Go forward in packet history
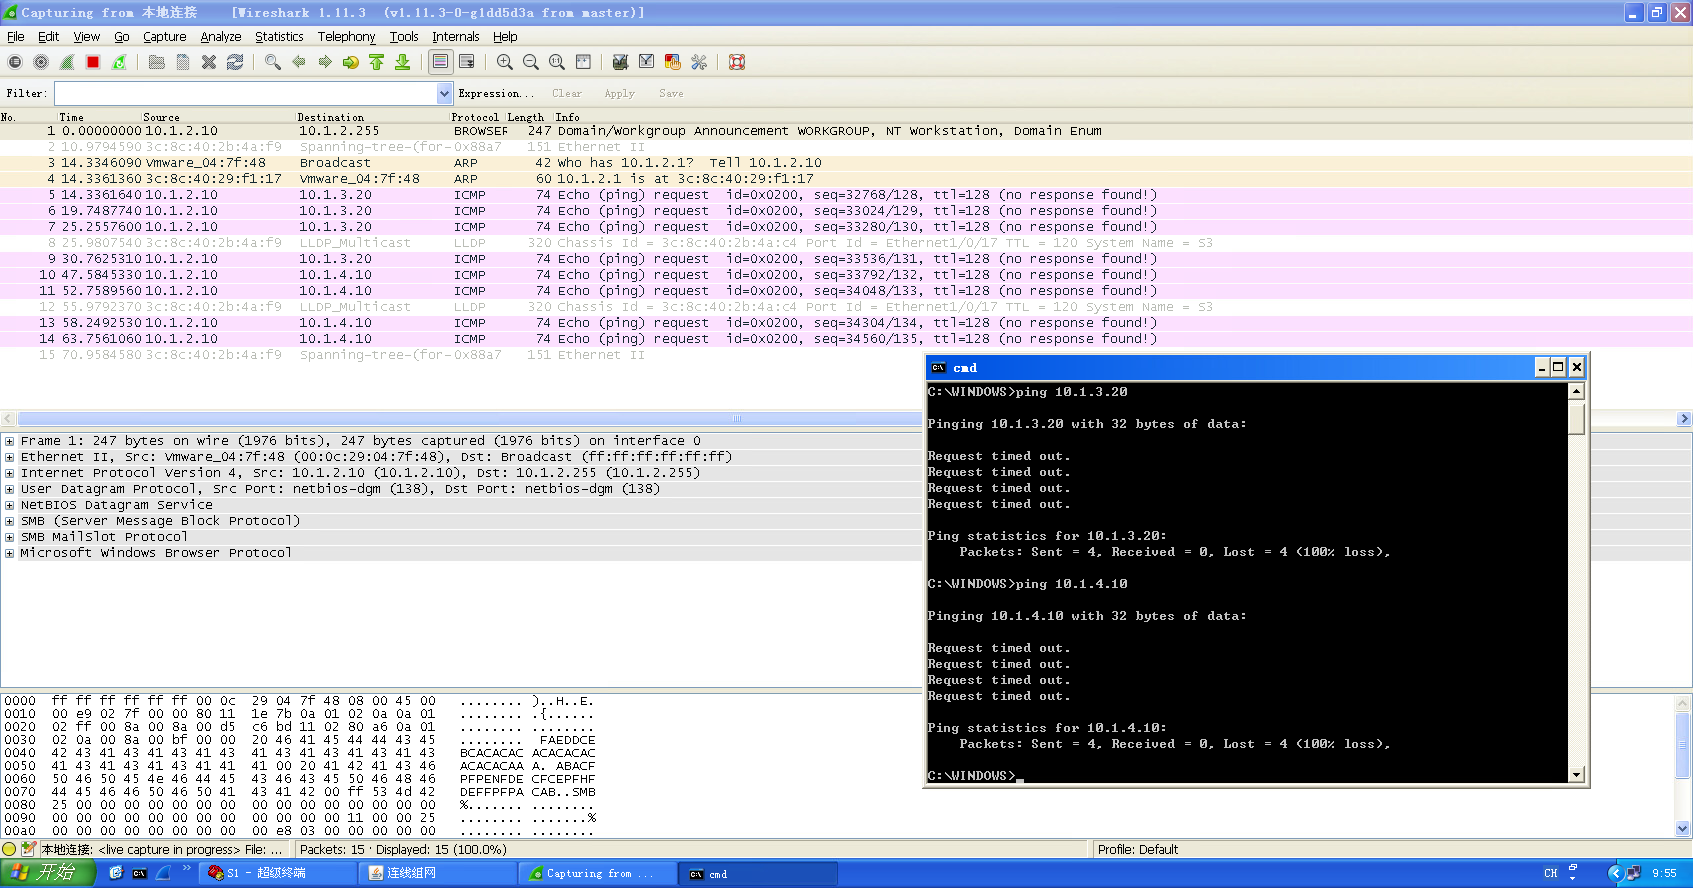This screenshot has height=888, width=1693. click(325, 62)
